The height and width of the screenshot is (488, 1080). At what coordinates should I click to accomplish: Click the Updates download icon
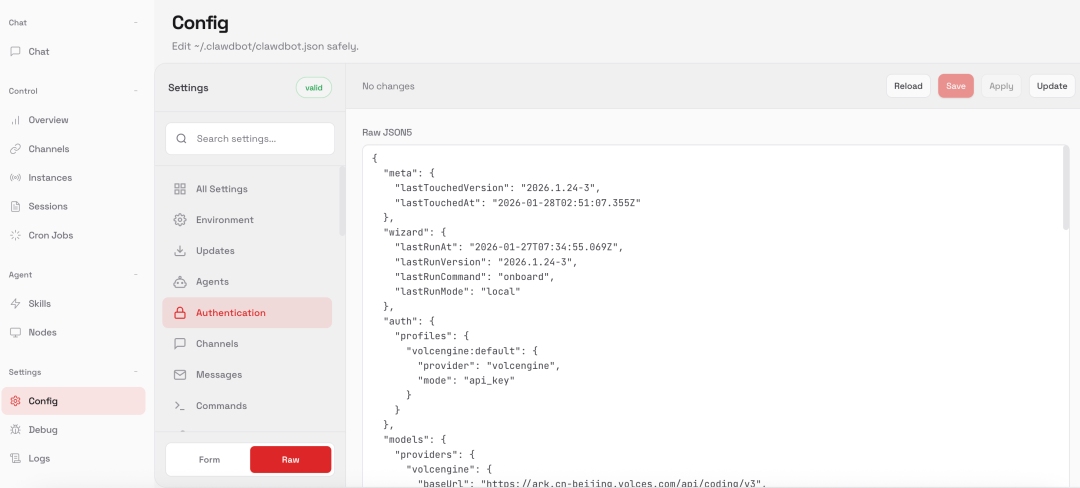point(180,251)
